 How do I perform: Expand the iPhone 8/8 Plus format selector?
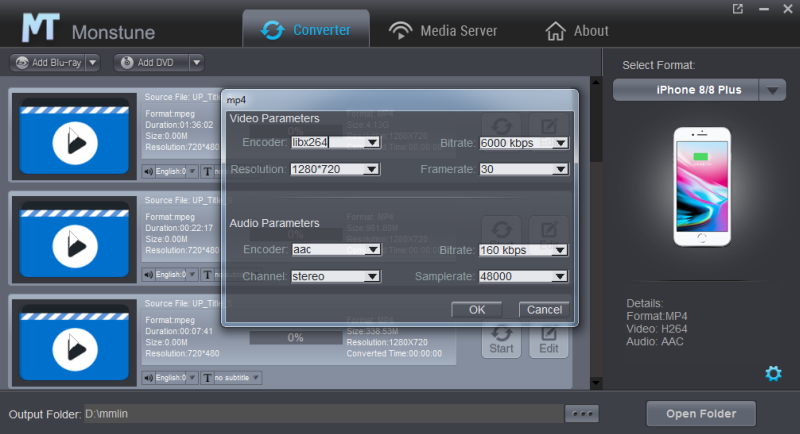pos(772,90)
